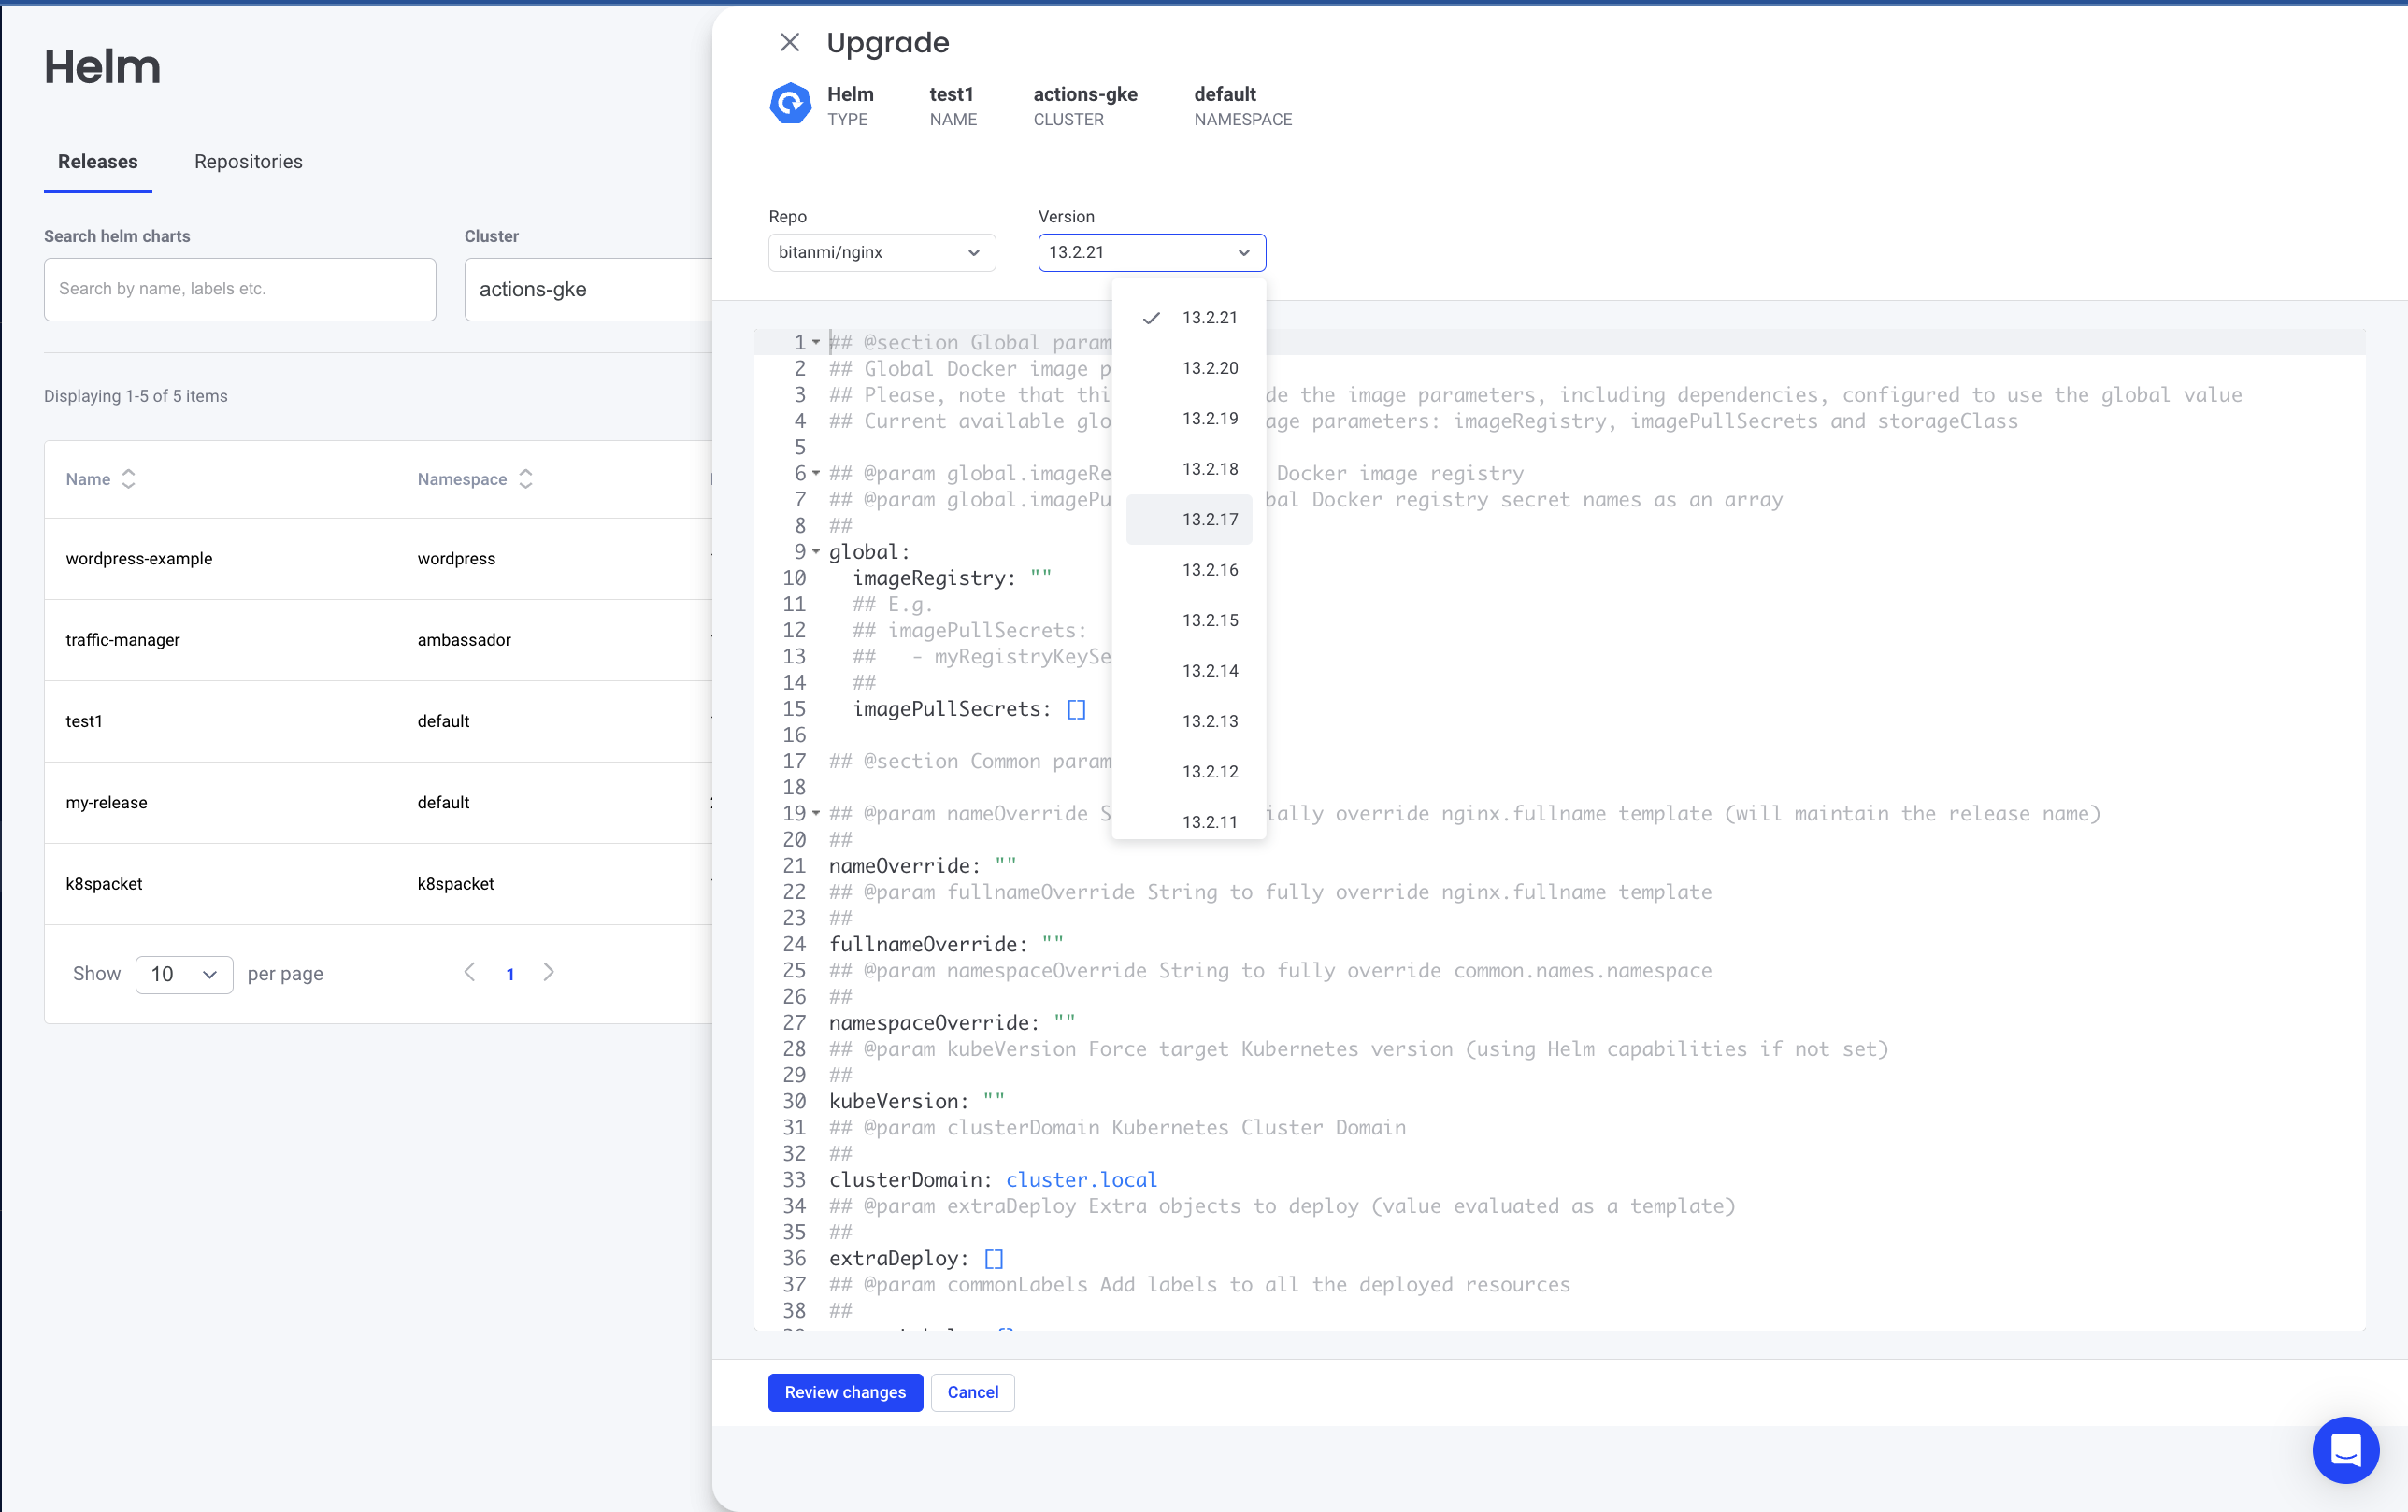Focus the Search helm charts field

[240, 289]
